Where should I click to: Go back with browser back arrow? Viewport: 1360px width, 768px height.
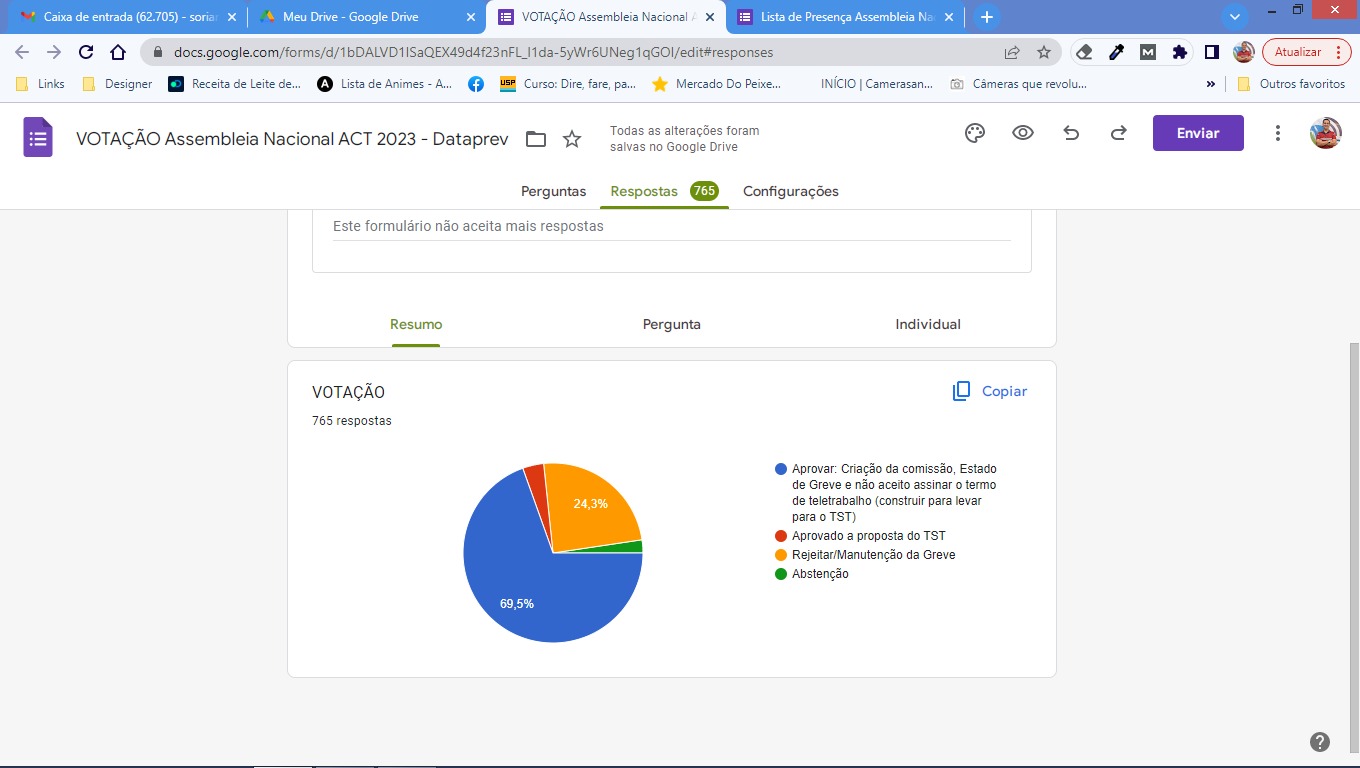pyautogui.click(x=22, y=52)
